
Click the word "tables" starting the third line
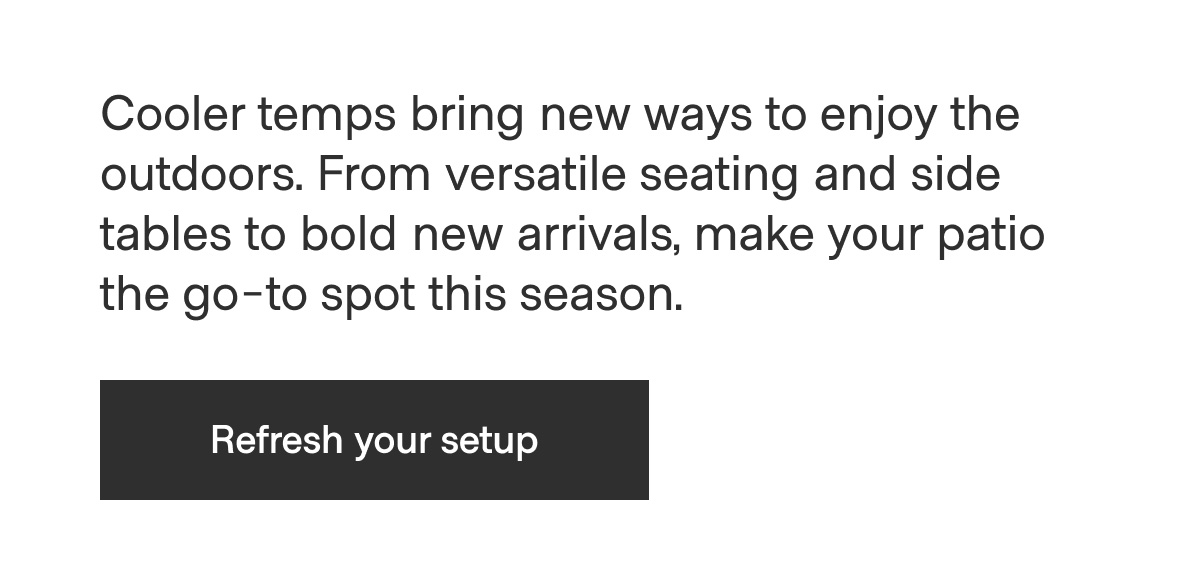162,235
